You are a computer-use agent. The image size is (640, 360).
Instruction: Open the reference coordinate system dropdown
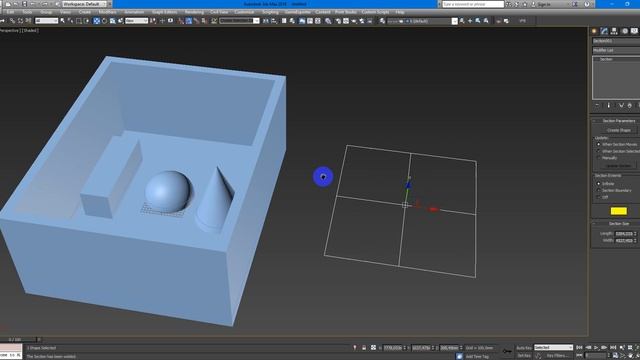pos(137,20)
